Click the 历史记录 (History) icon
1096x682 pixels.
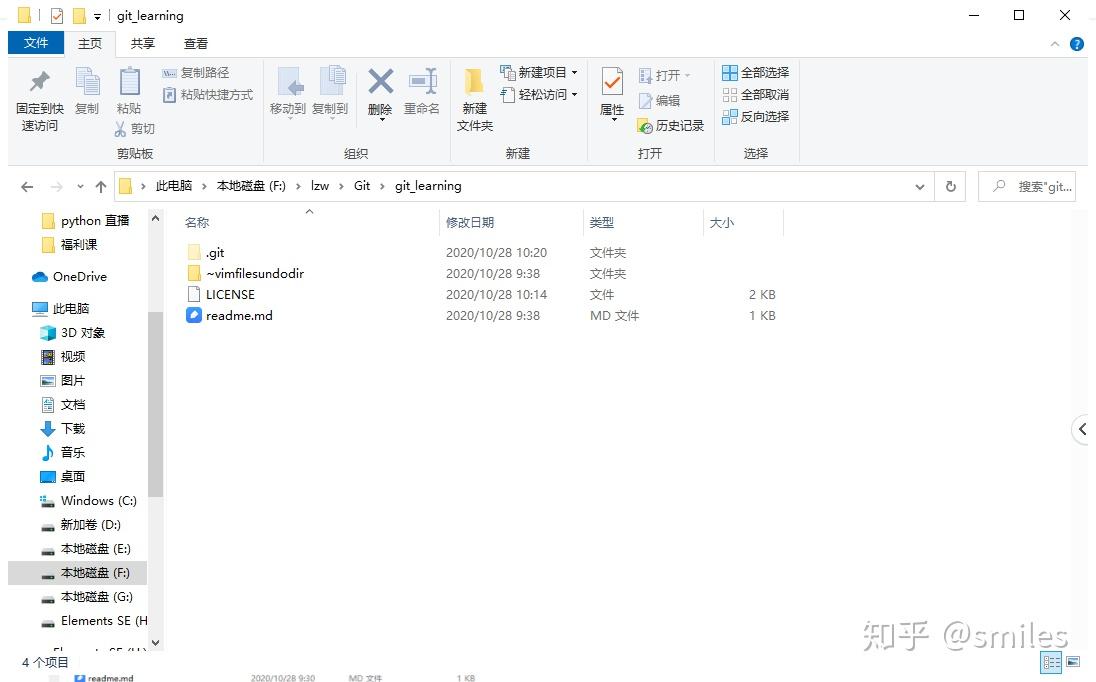670,126
